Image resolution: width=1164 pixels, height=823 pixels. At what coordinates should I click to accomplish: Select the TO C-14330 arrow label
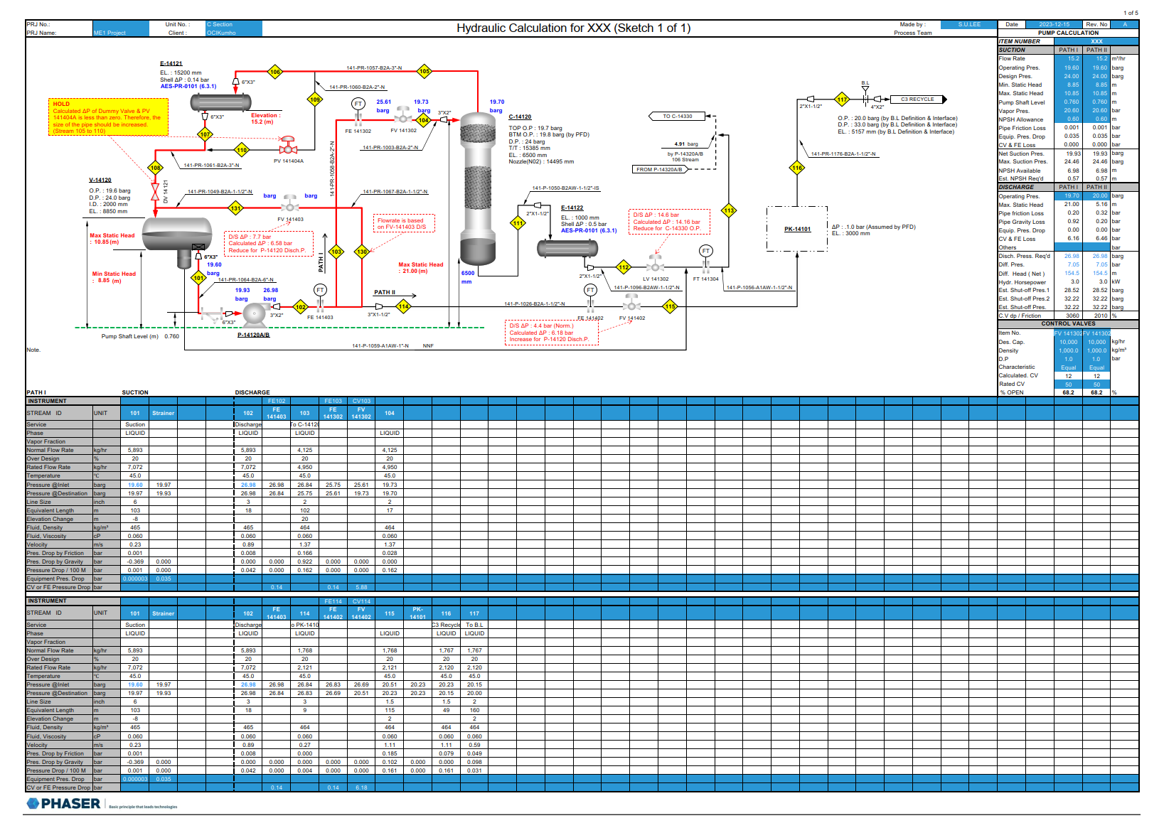pyautogui.click(x=677, y=116)
